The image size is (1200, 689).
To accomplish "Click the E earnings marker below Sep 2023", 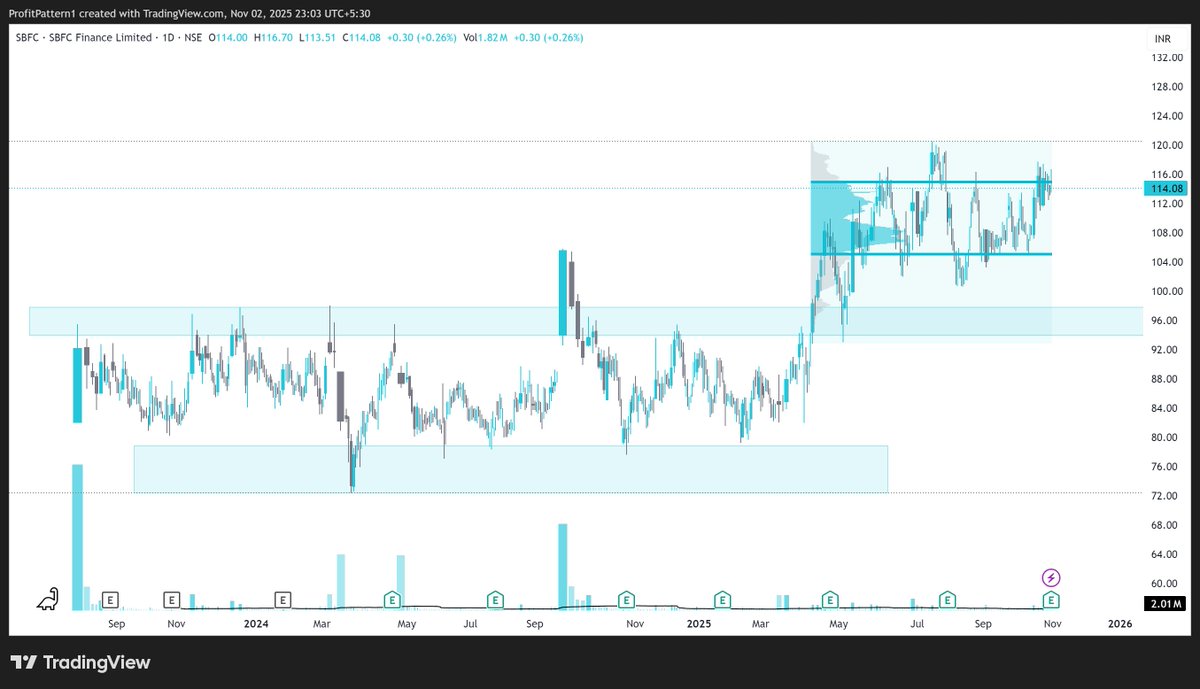I will pyautogui.click(x=110, y=600).
